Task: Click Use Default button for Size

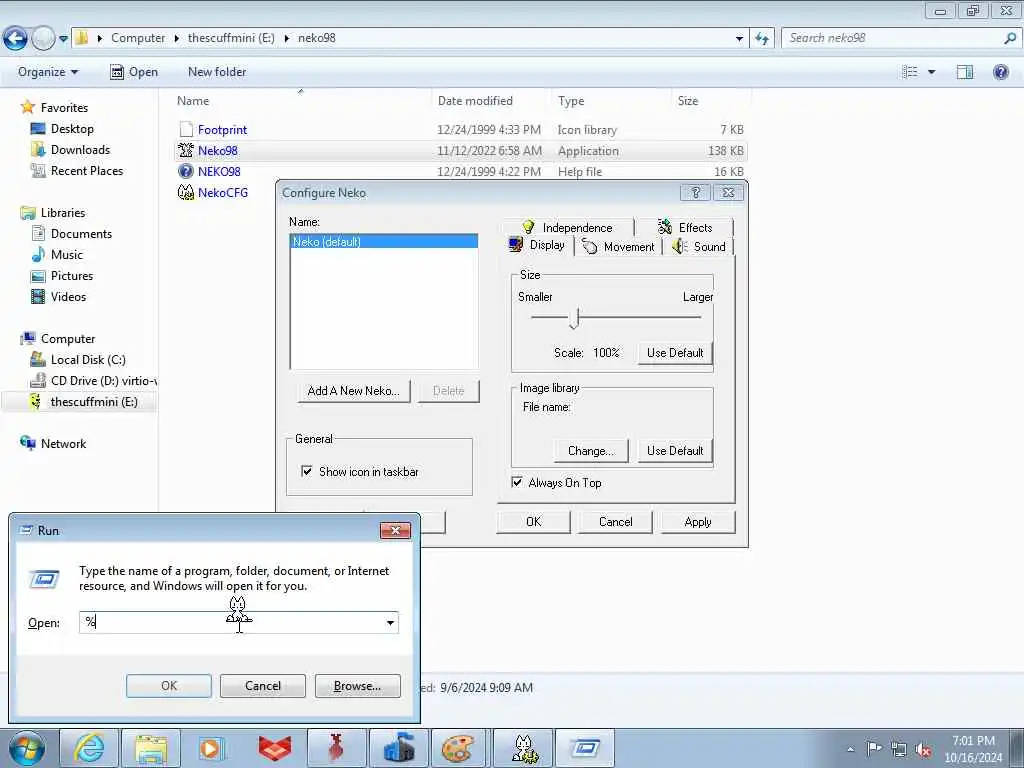Action: (675, 353)
